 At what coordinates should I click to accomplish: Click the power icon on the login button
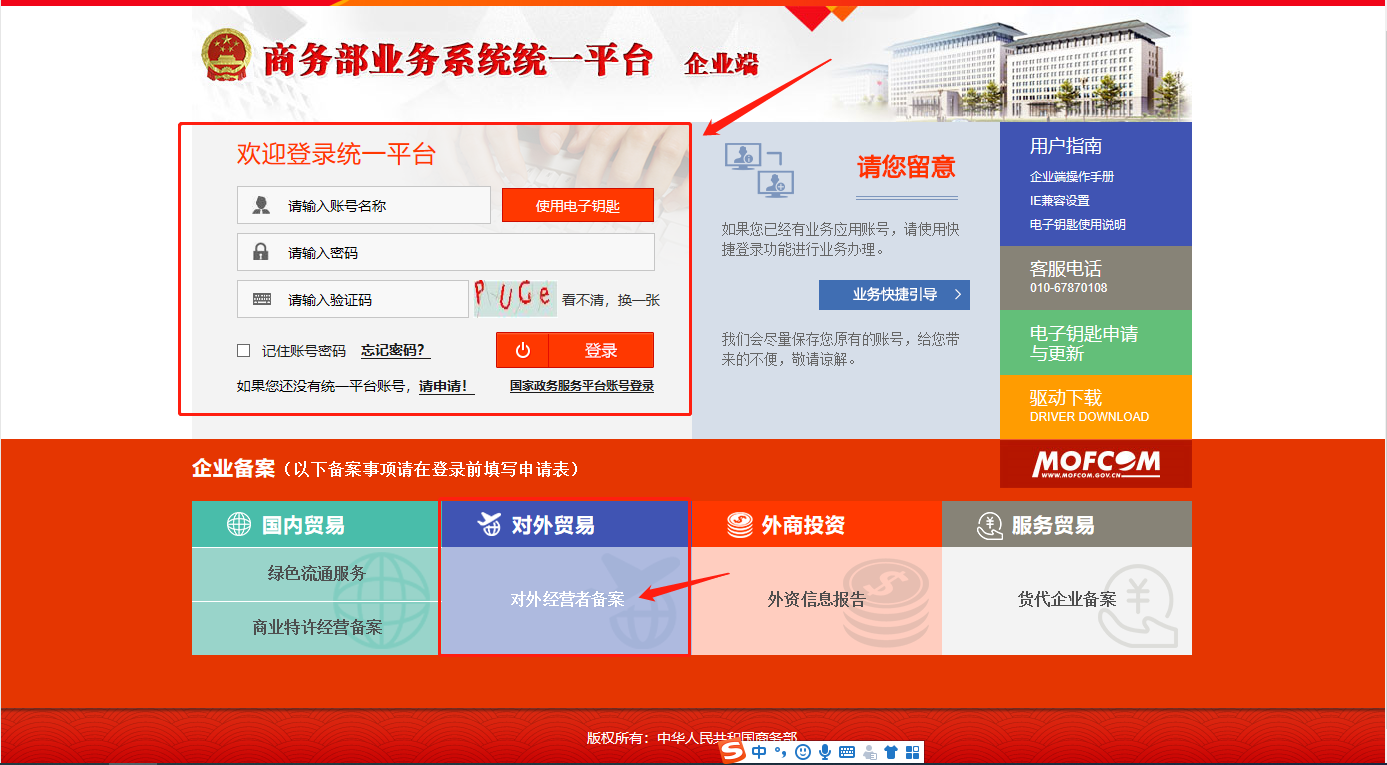click(x=521, y=350)
